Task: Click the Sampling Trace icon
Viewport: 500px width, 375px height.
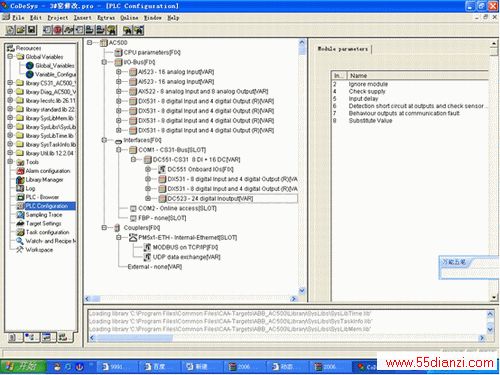Action: 20,215
